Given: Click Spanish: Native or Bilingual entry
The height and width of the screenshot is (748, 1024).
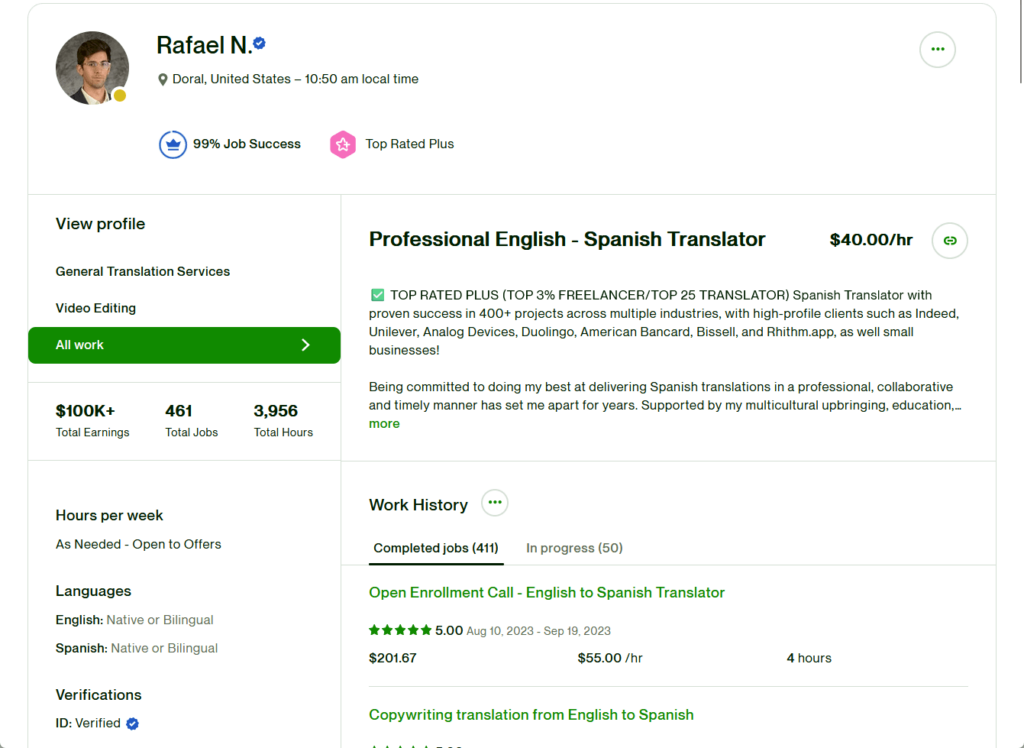Looking at the screenshot, I should [x=136, y=649].
